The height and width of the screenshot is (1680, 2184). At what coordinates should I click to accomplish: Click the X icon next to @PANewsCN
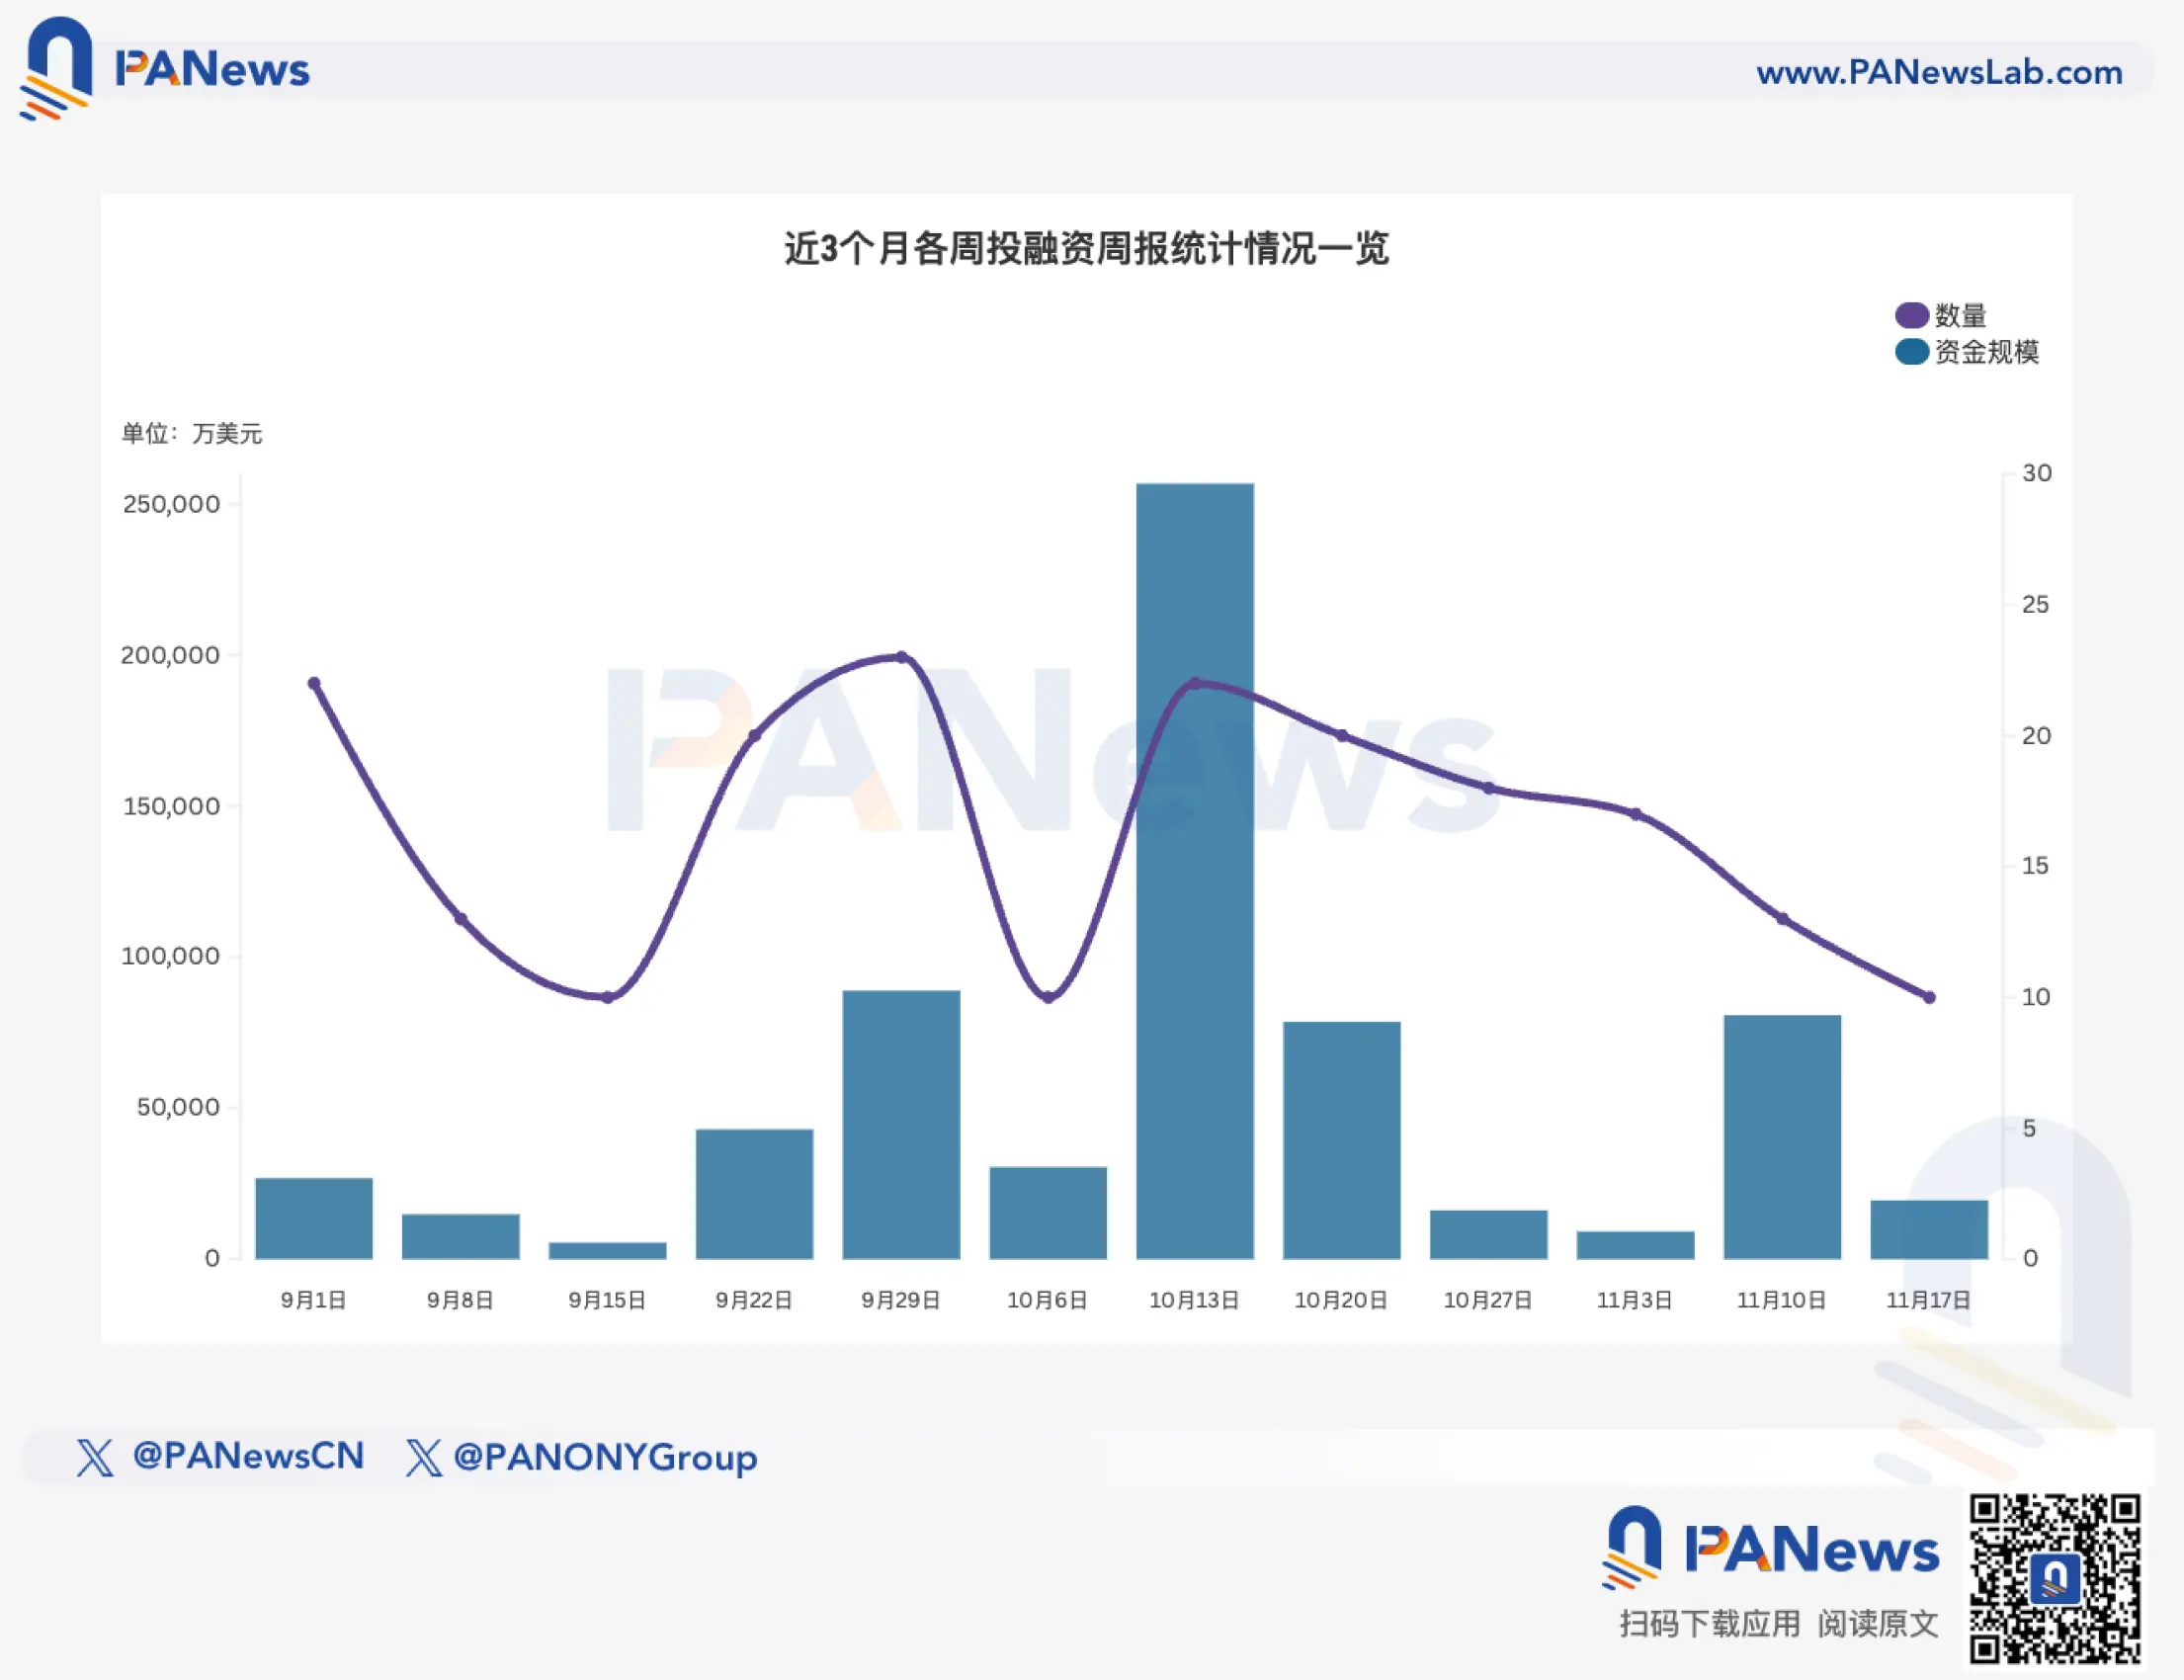point(95,1458)
